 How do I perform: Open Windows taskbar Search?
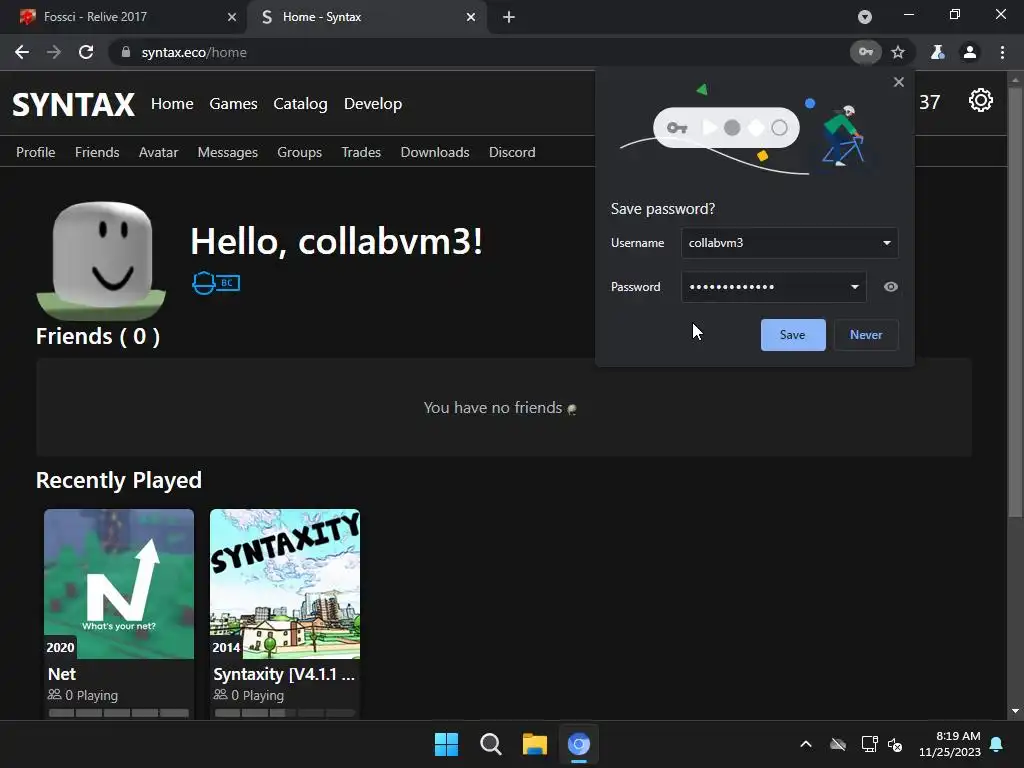pyautogui.click(x=490, y=744)
